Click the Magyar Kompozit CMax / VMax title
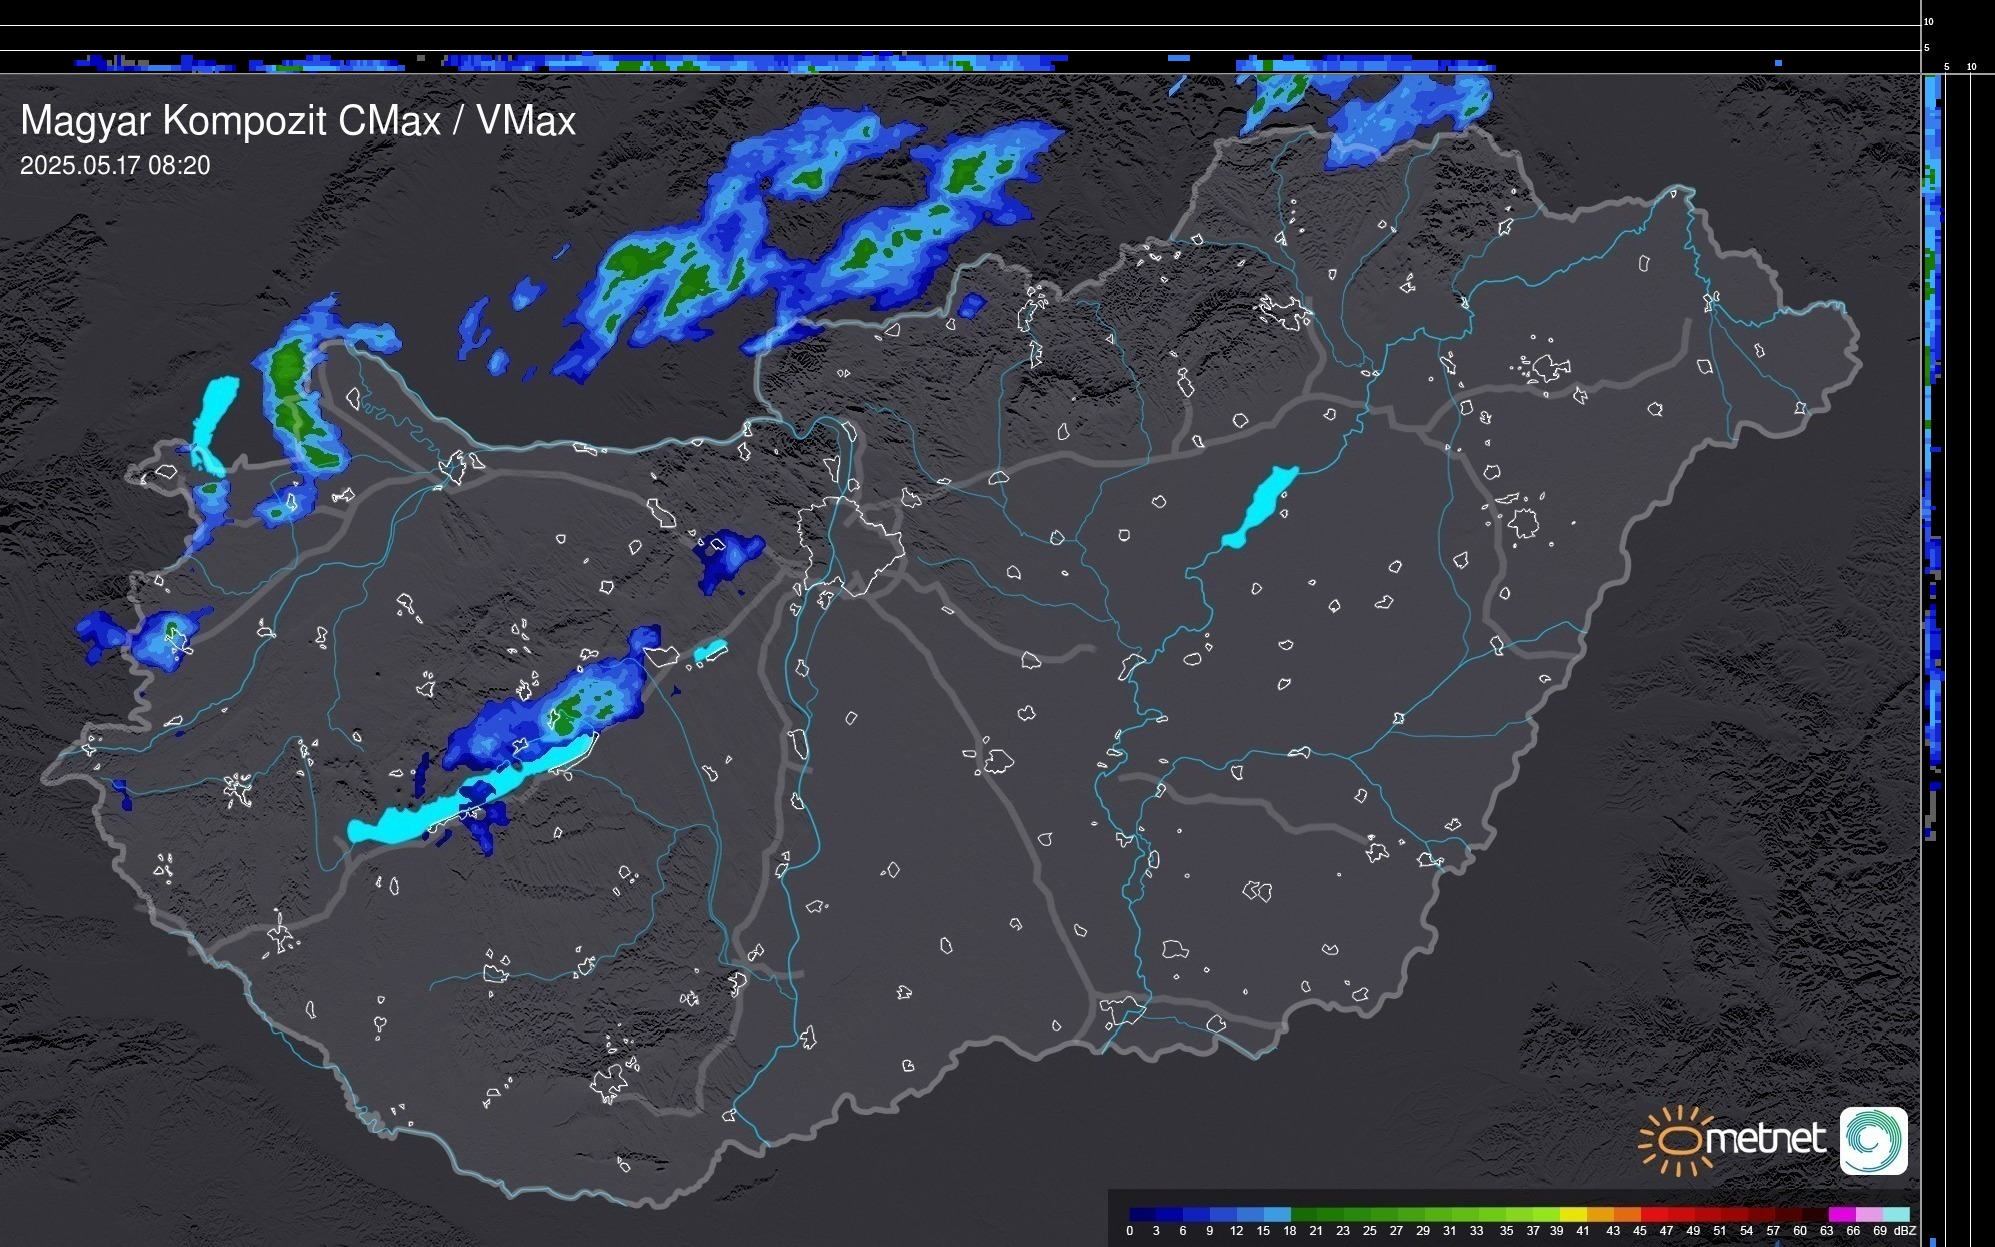This screenshot has height=1247, width=1995. (x=298, y=121)
